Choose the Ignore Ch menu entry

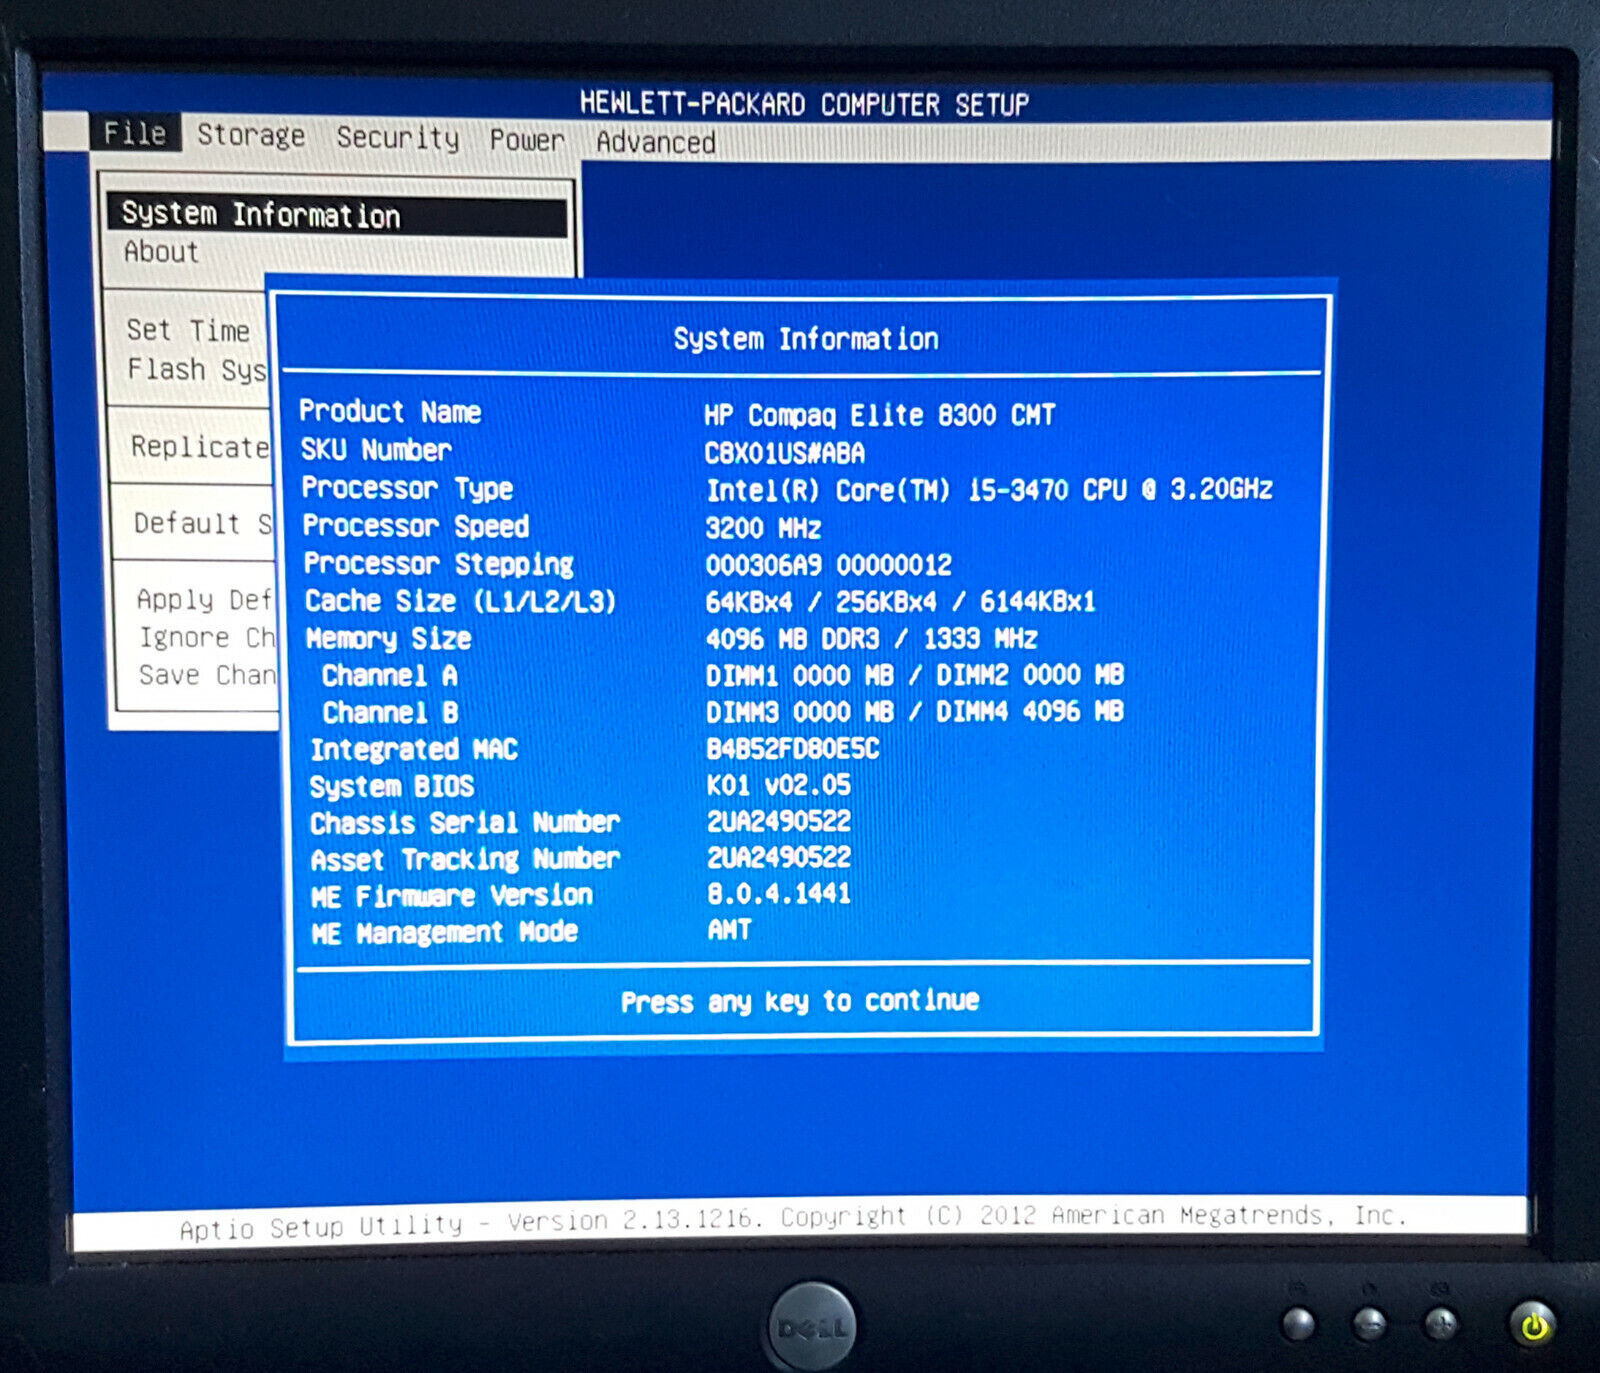coord(207,637)
